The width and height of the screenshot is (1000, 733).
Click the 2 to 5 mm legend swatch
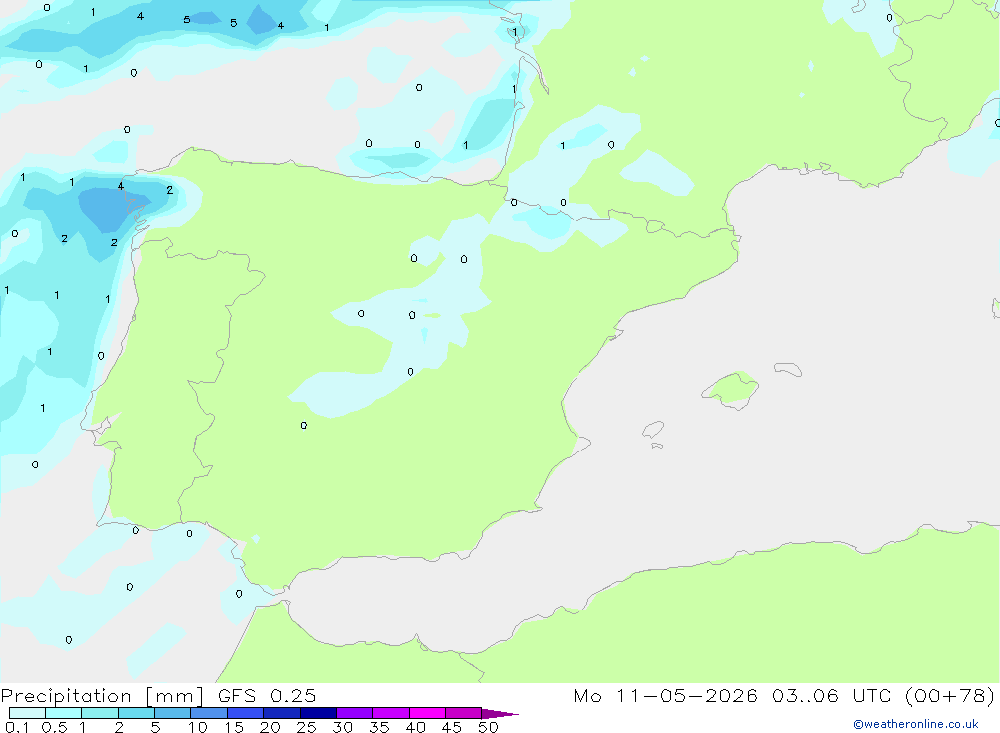click(136, 713)
